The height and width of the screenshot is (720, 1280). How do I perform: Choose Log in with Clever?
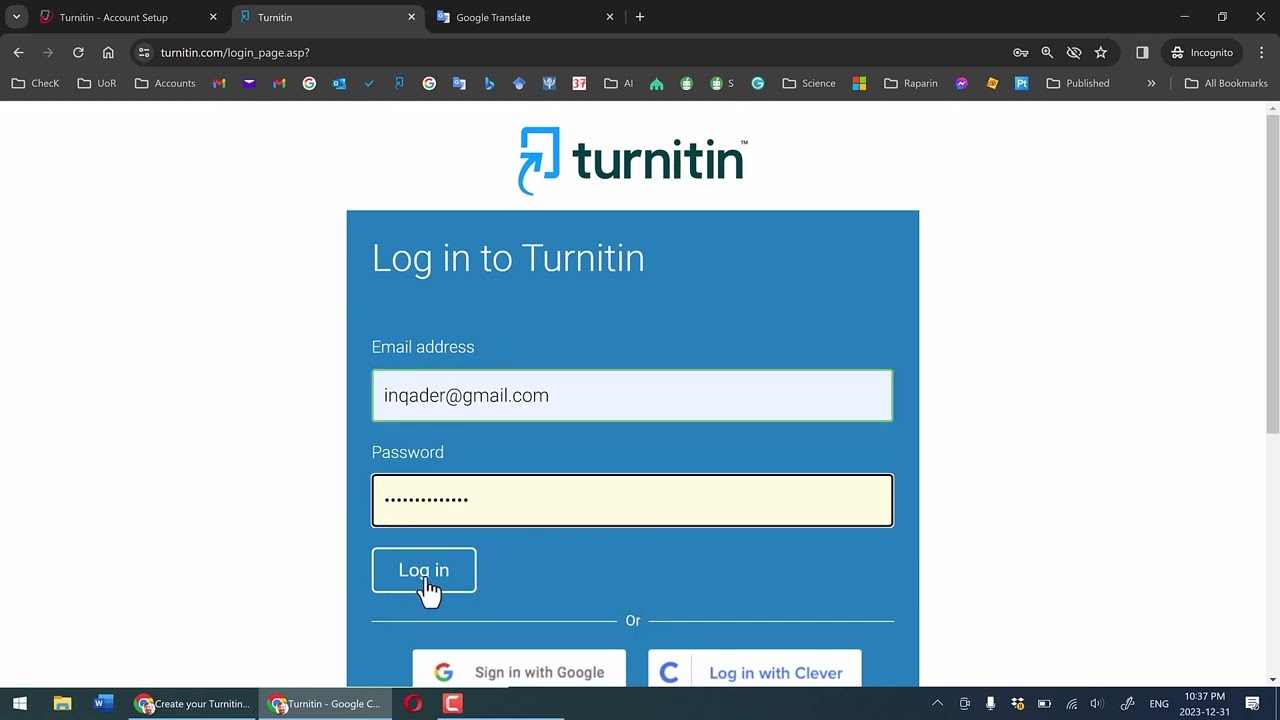755,671
